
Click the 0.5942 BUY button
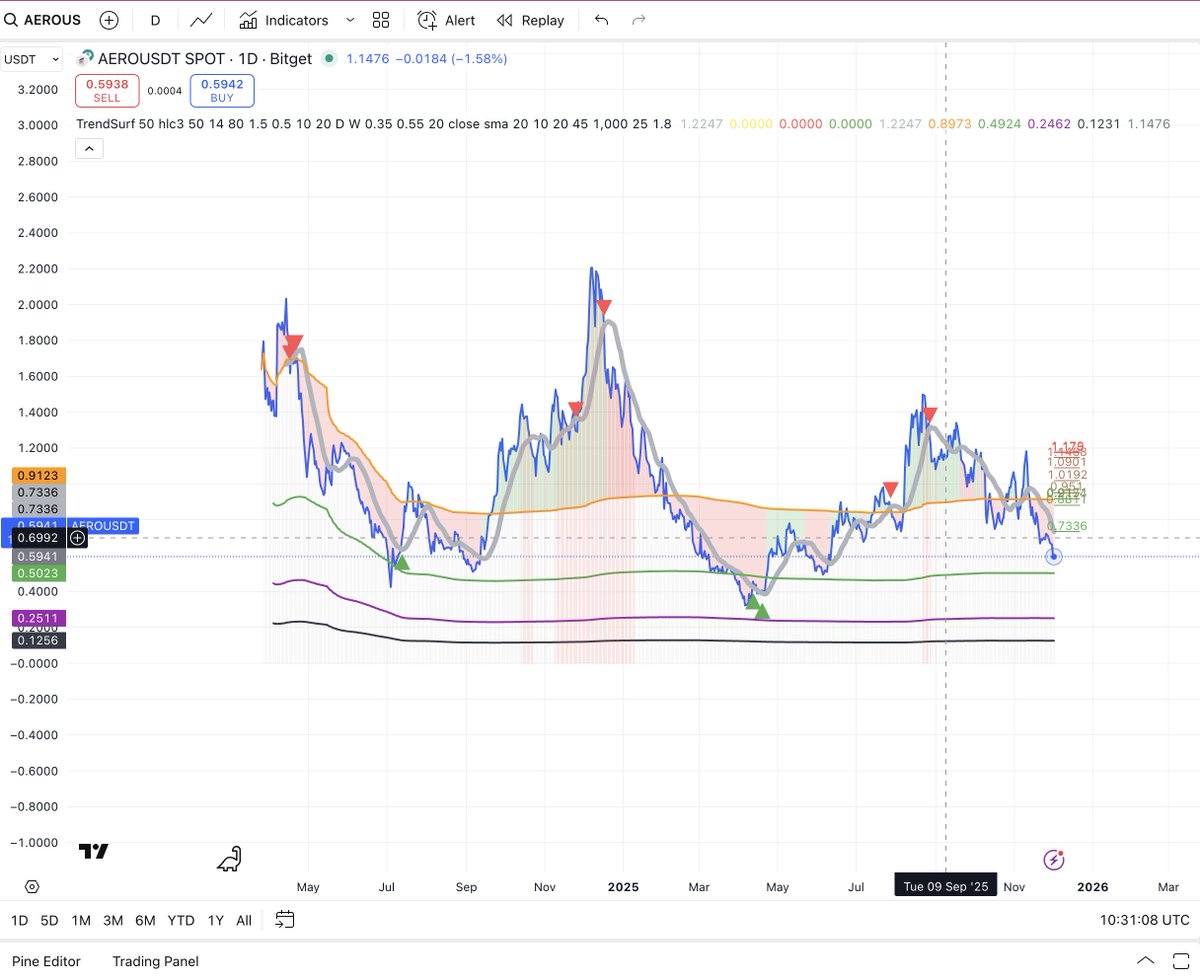pyautogui.click(x=221, y=90)
